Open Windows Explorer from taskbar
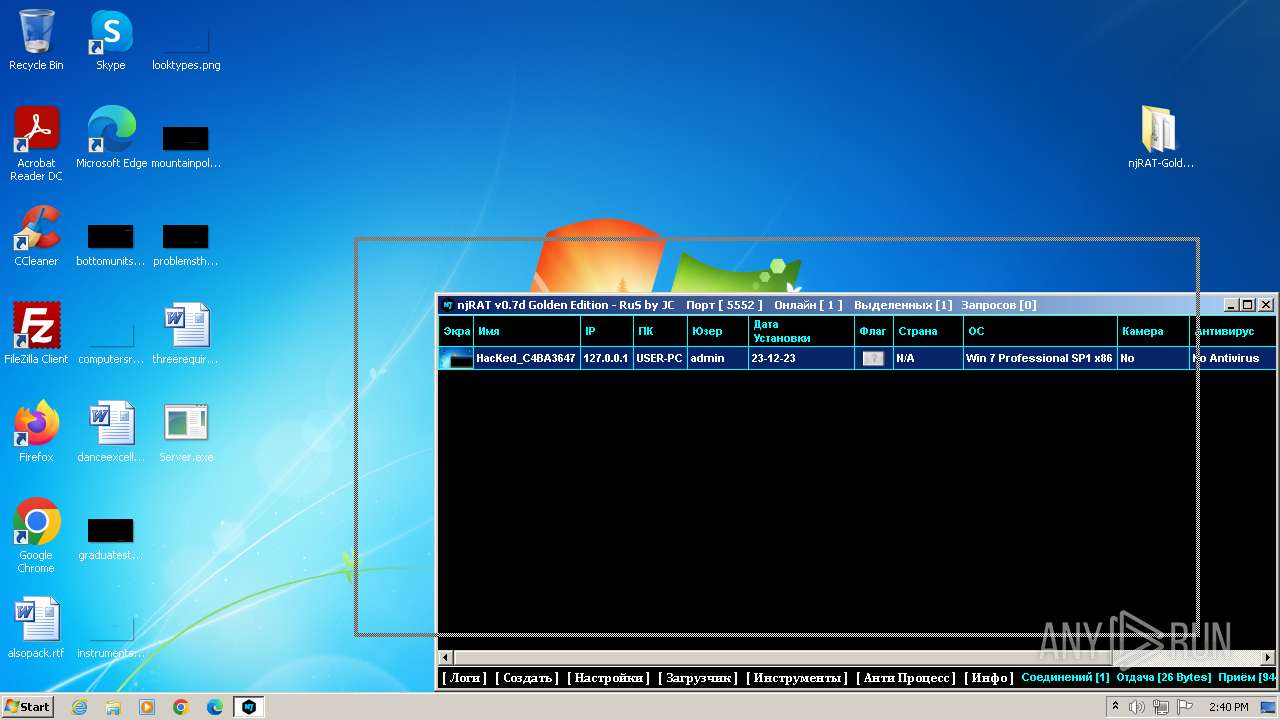 pyautogui.click(x=113, y=707)
